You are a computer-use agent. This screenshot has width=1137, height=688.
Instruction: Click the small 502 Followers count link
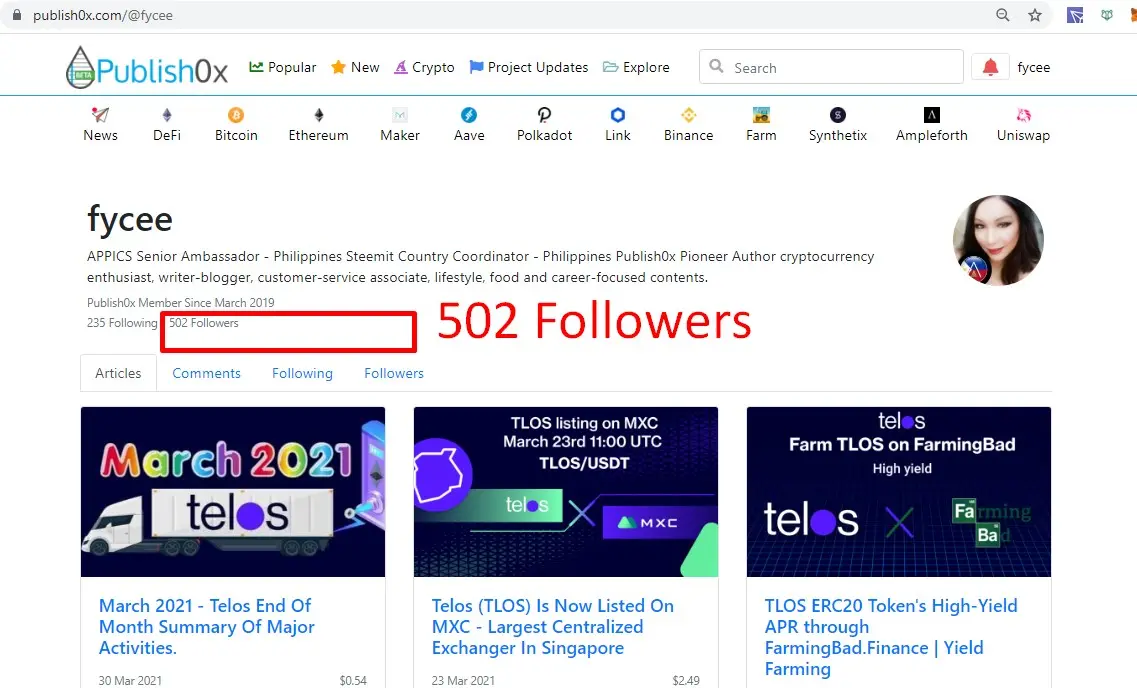pyautogui.click(x=204, y=323)
